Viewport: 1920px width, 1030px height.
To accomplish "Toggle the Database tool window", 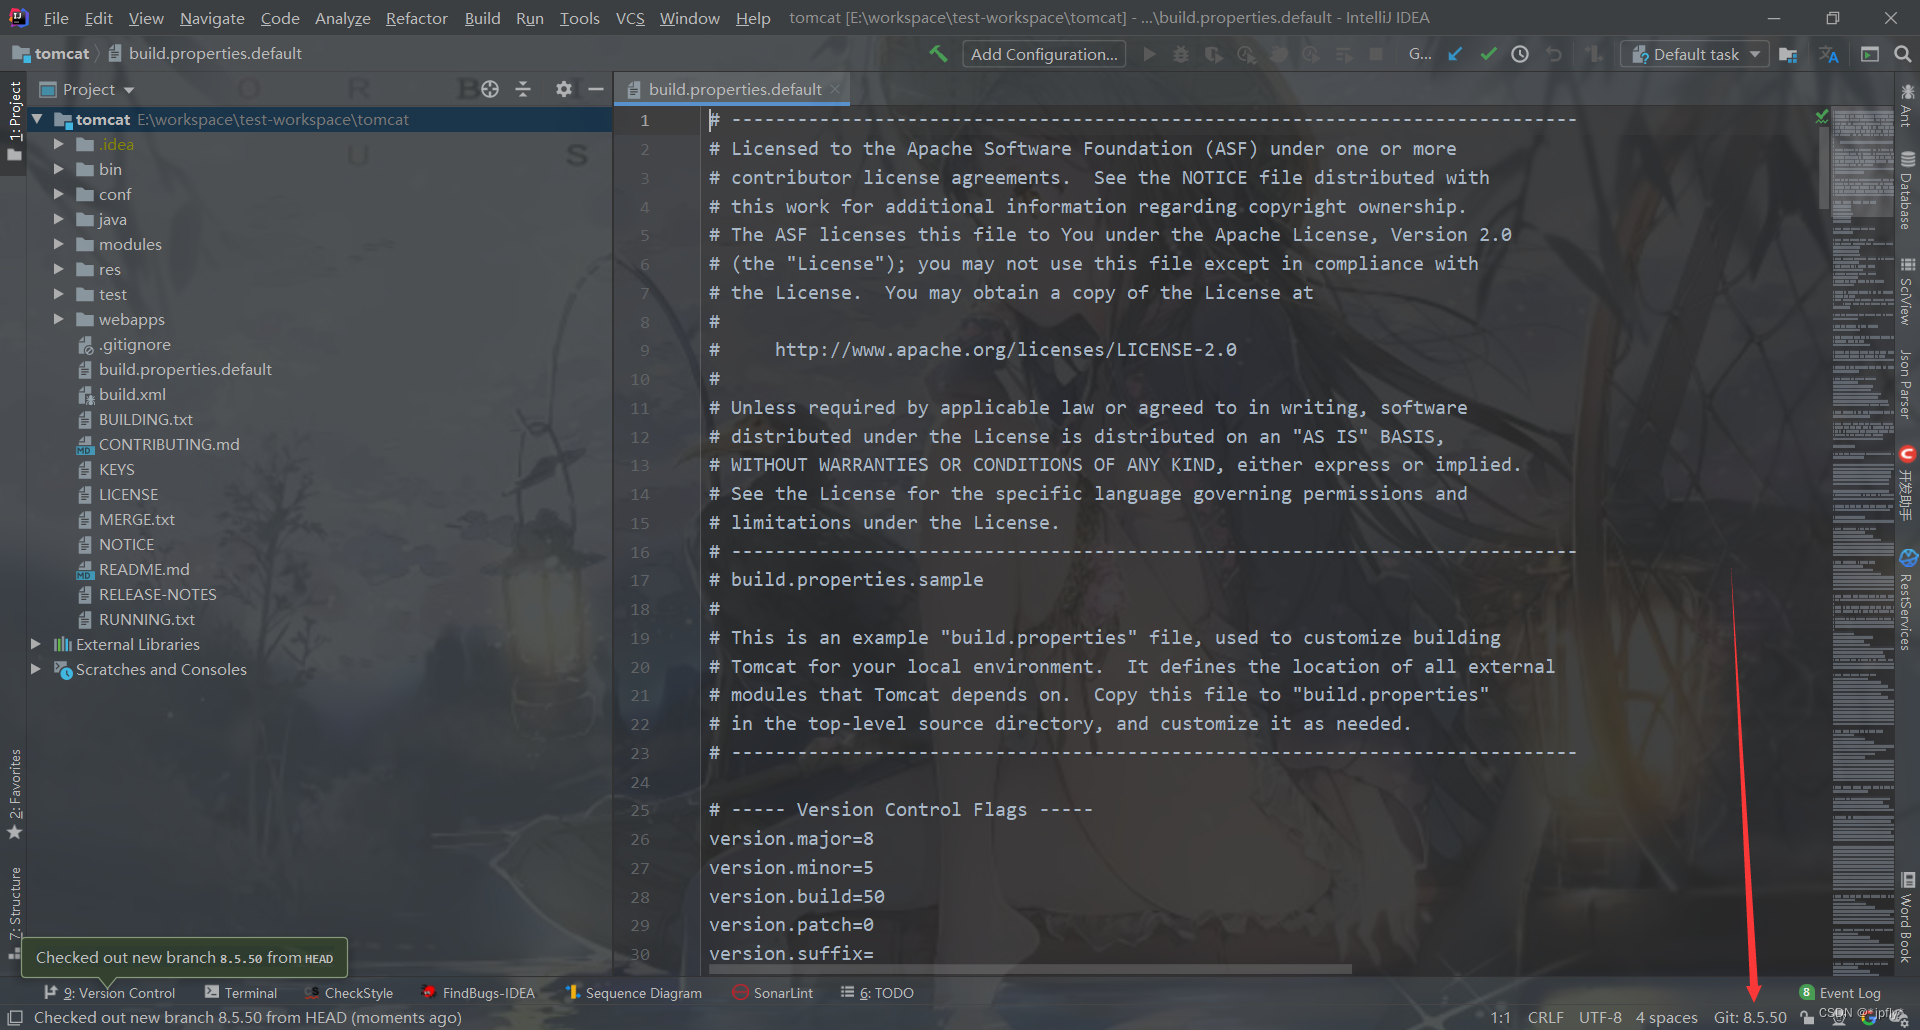I will click(1907, 191).
